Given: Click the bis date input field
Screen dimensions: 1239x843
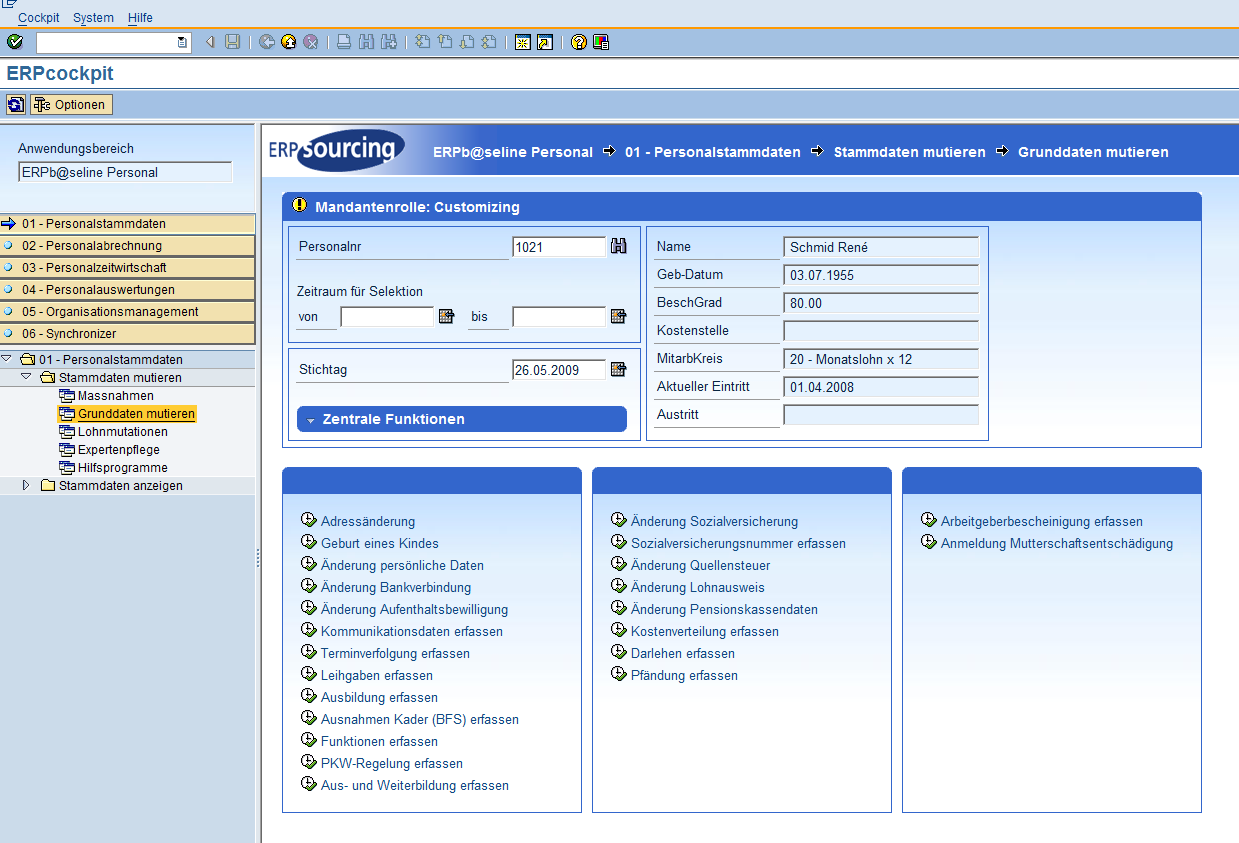Looking at the screenshot, I should 559,317.
